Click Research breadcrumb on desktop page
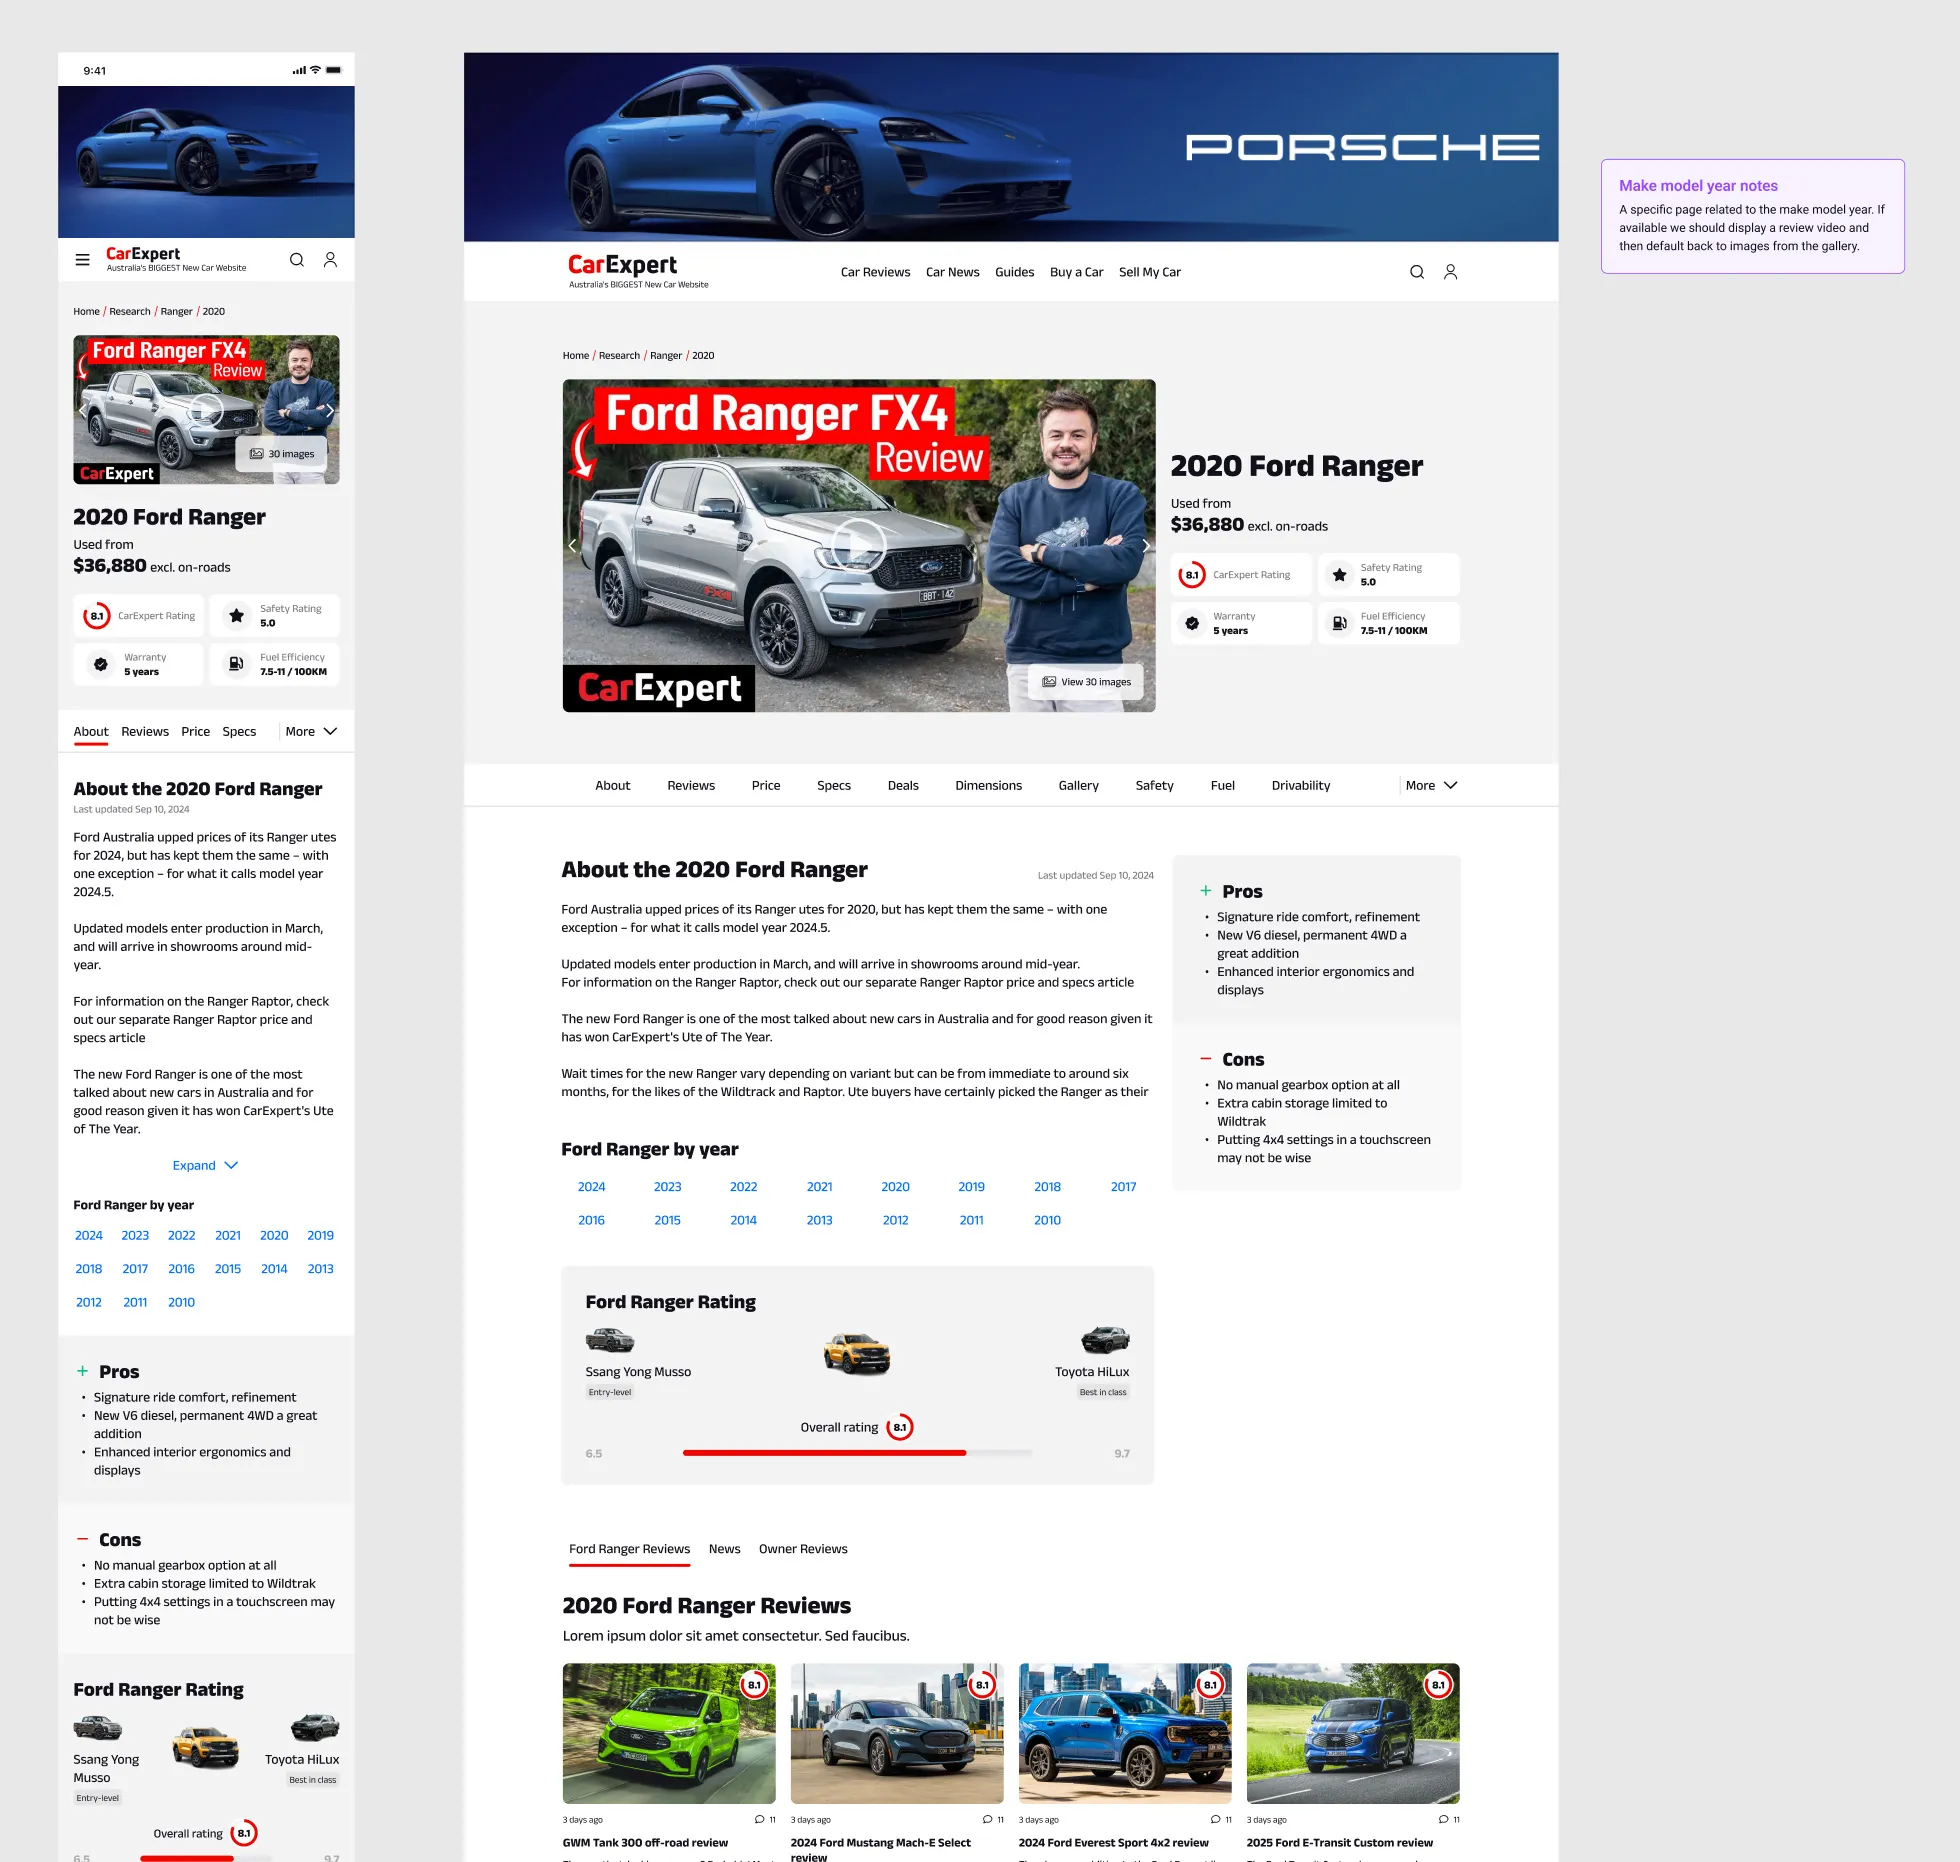The width and height of the screenshot is (1960, 1862). point(619,356)
